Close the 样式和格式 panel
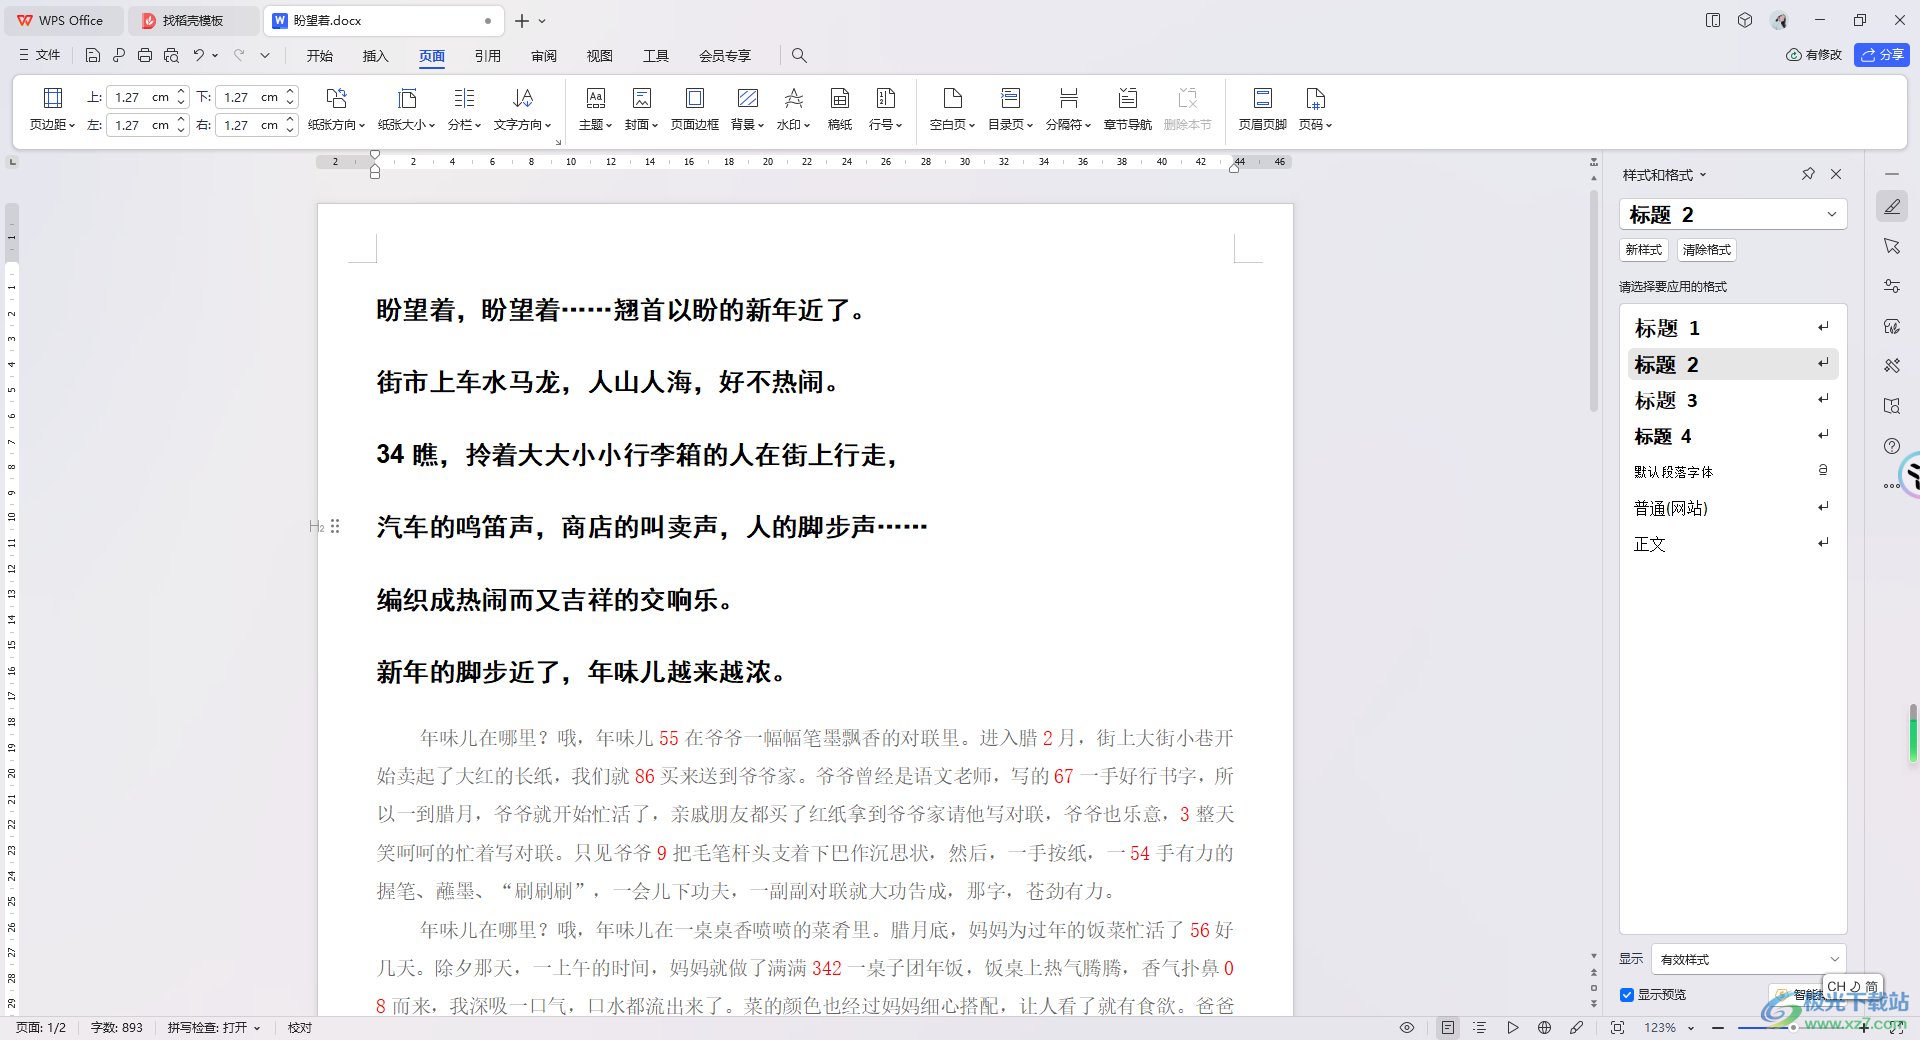The width and height of the screenshot is (1920, 1040). tap(1836, 174)
